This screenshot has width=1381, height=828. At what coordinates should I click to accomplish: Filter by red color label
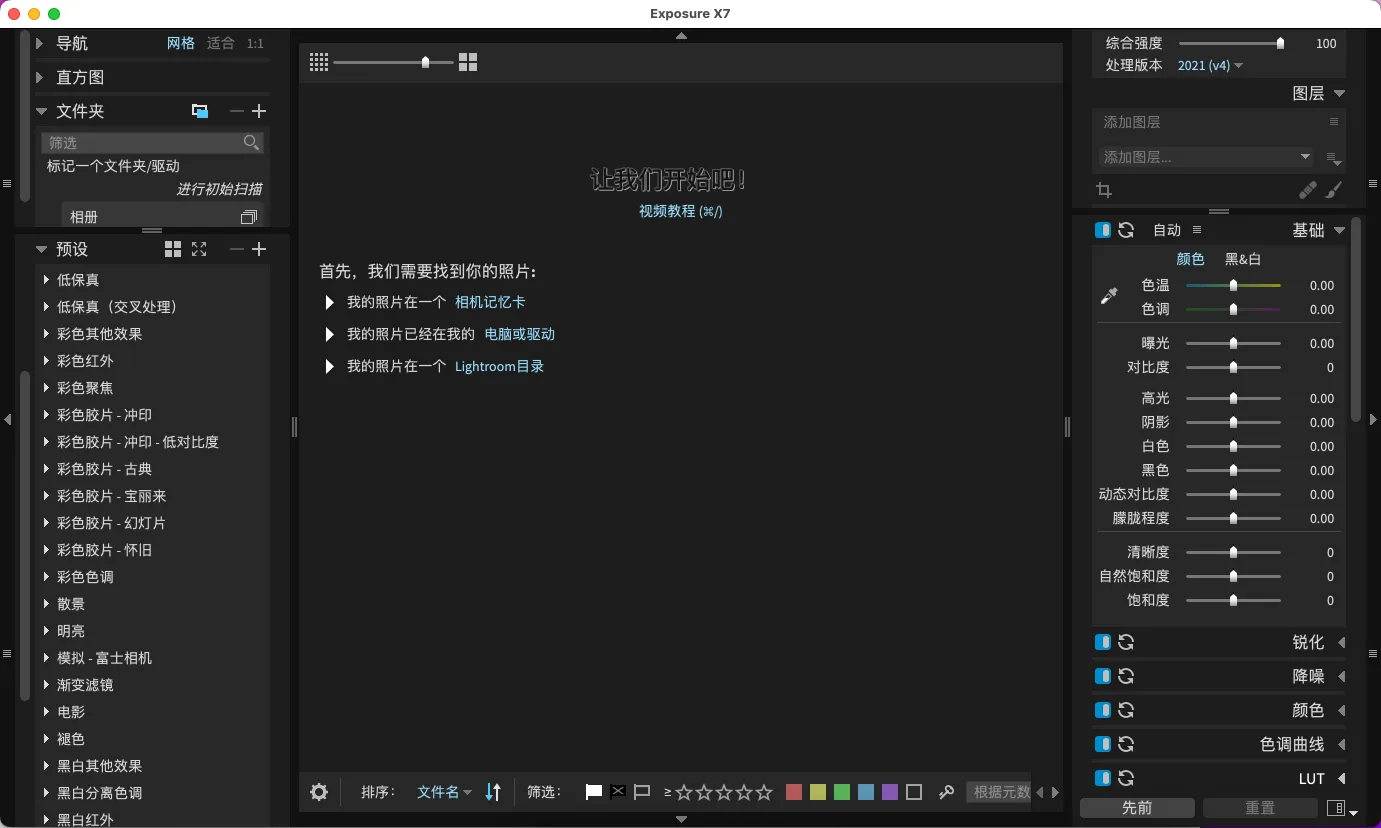click(x=794, y=792)
